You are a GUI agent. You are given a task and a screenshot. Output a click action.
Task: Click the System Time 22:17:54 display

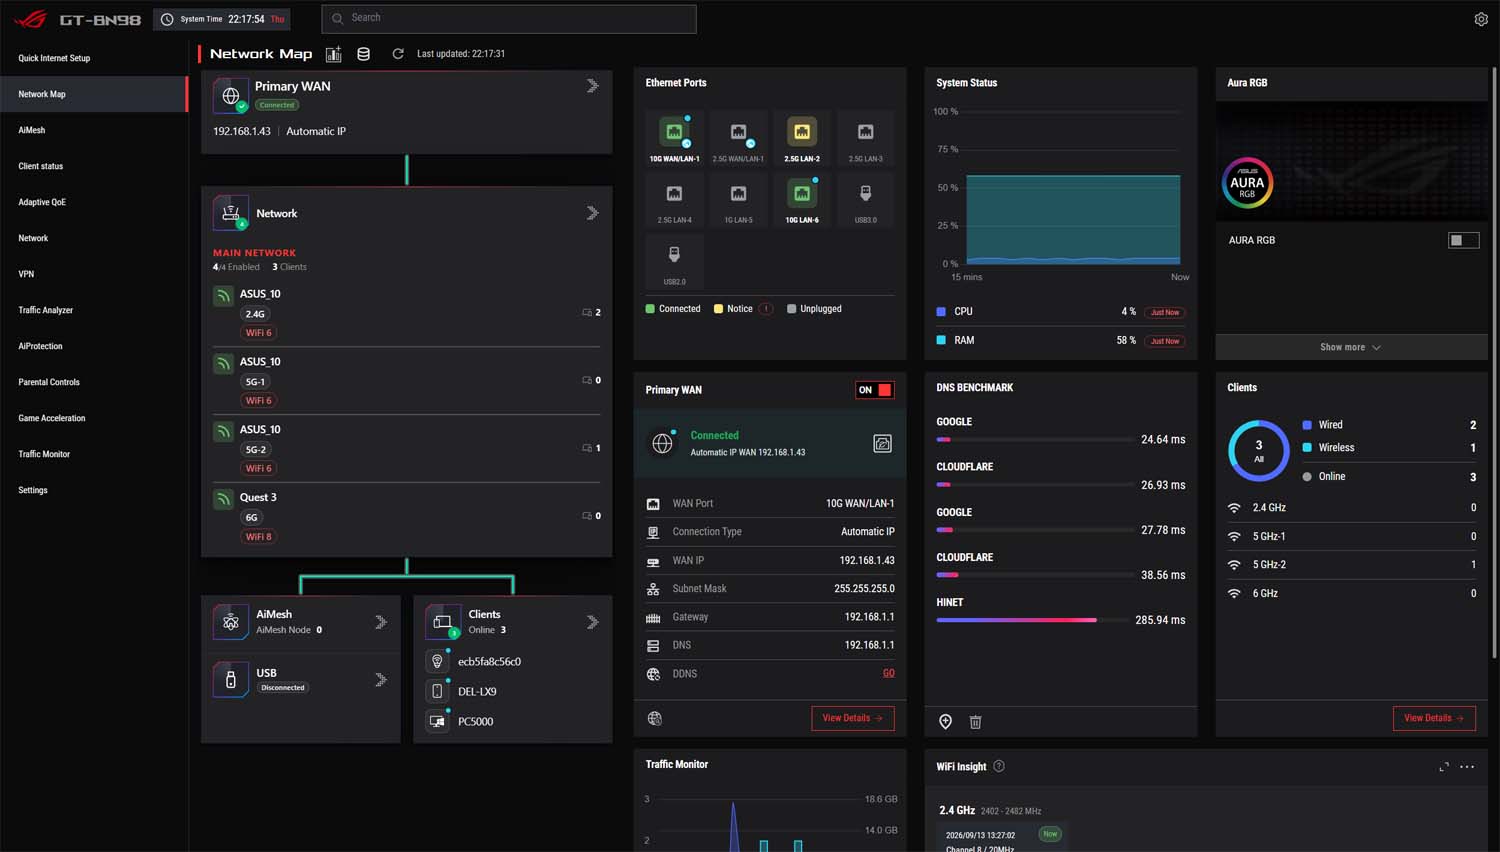[x=221, y=19]
